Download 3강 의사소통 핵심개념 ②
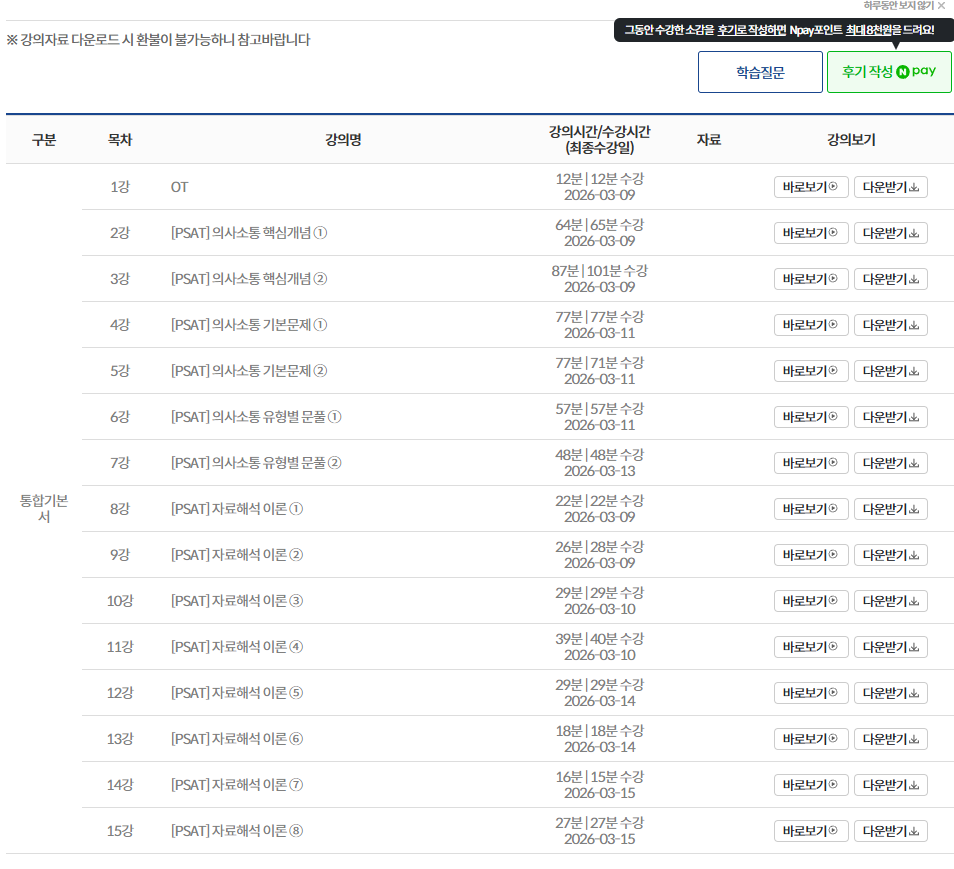Screen dimensions: 954x869 [x=890, y=279]
